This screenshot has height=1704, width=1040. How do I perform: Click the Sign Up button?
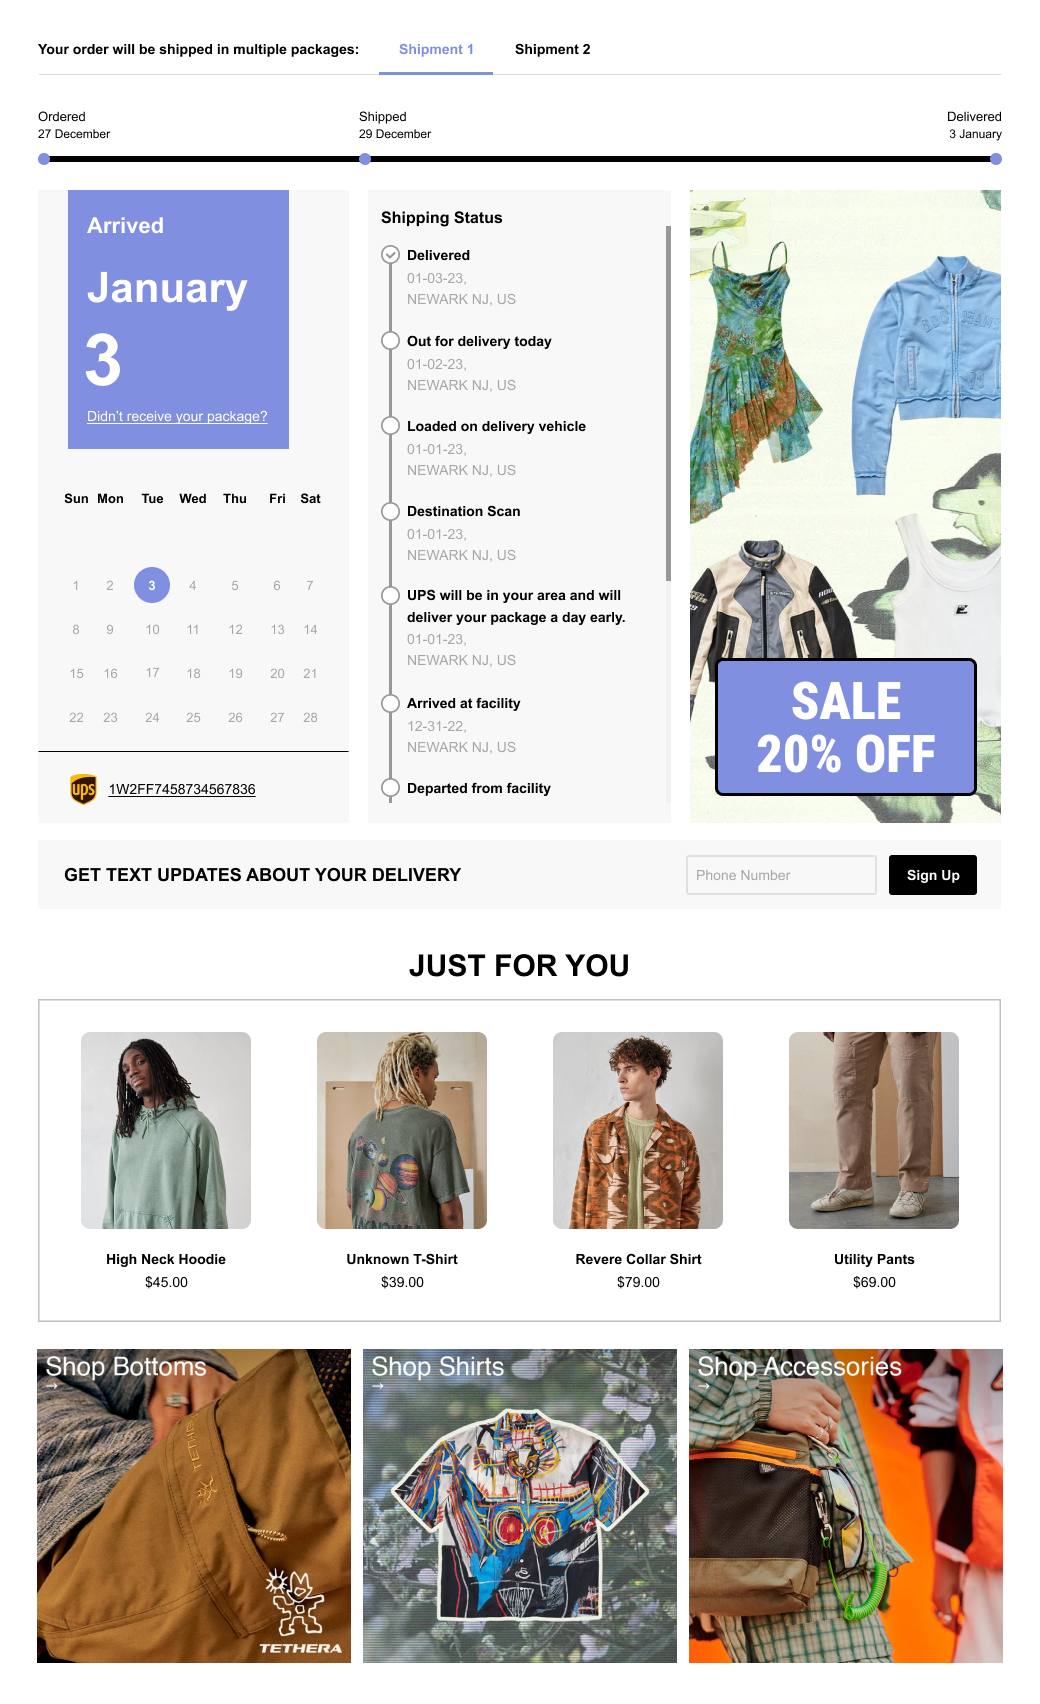pyautogui.click(x=933, y=875)
